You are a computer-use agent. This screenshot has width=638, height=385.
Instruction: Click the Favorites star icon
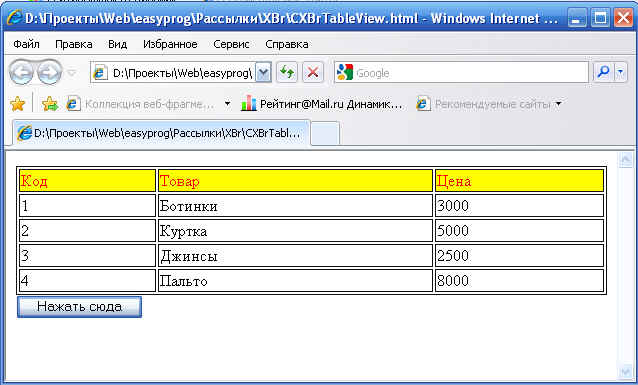pyautogui.click(x=17, y=104)
